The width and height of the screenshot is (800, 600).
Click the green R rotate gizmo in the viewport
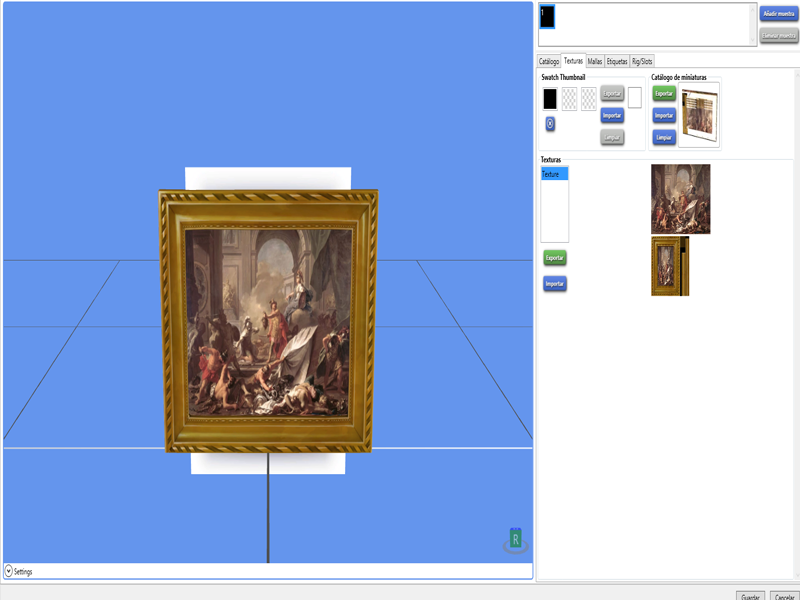pyautogui.click(x=515, y=540)
